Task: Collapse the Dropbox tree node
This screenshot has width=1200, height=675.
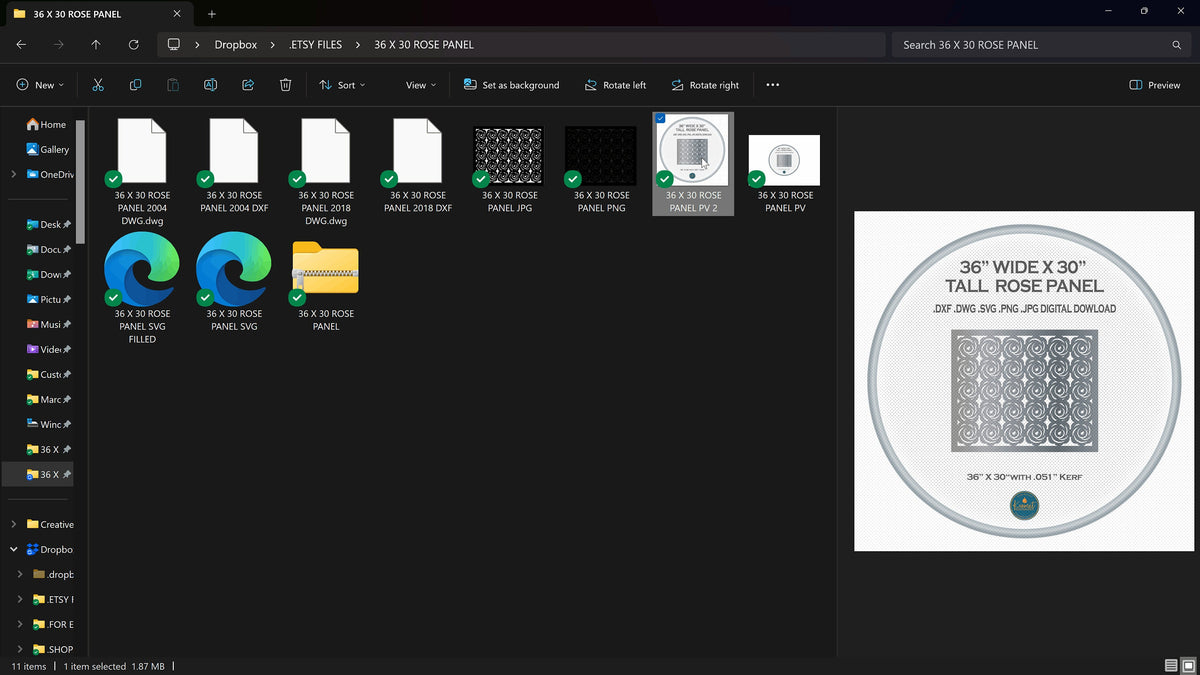Action: click(13, 549)
